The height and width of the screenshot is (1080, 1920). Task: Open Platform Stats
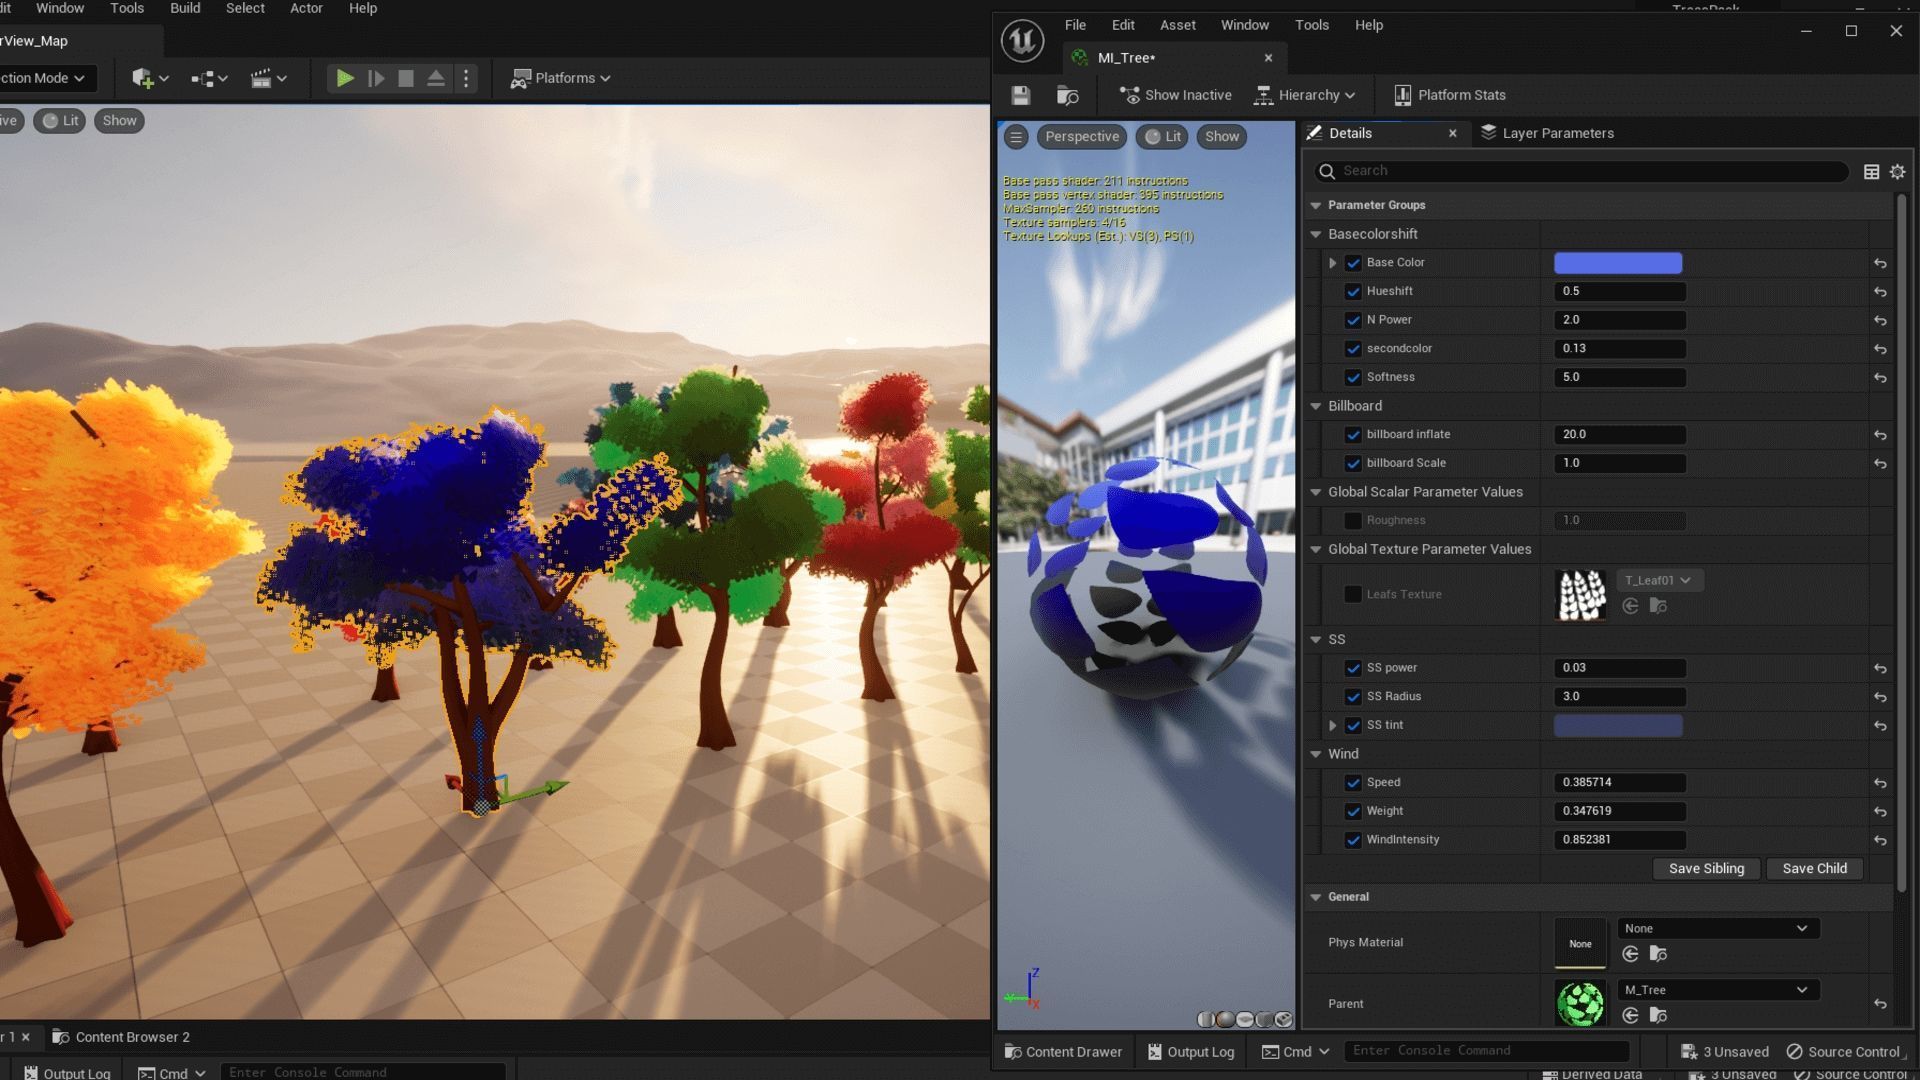(1449, 95)
